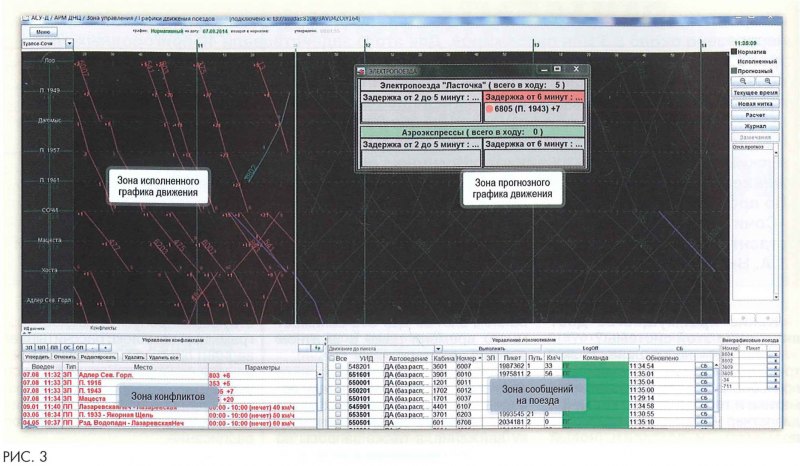This screenshot has height=466, width=800.
Task: Click the red delay indicator for train 6805
Action: click(490, 108)
